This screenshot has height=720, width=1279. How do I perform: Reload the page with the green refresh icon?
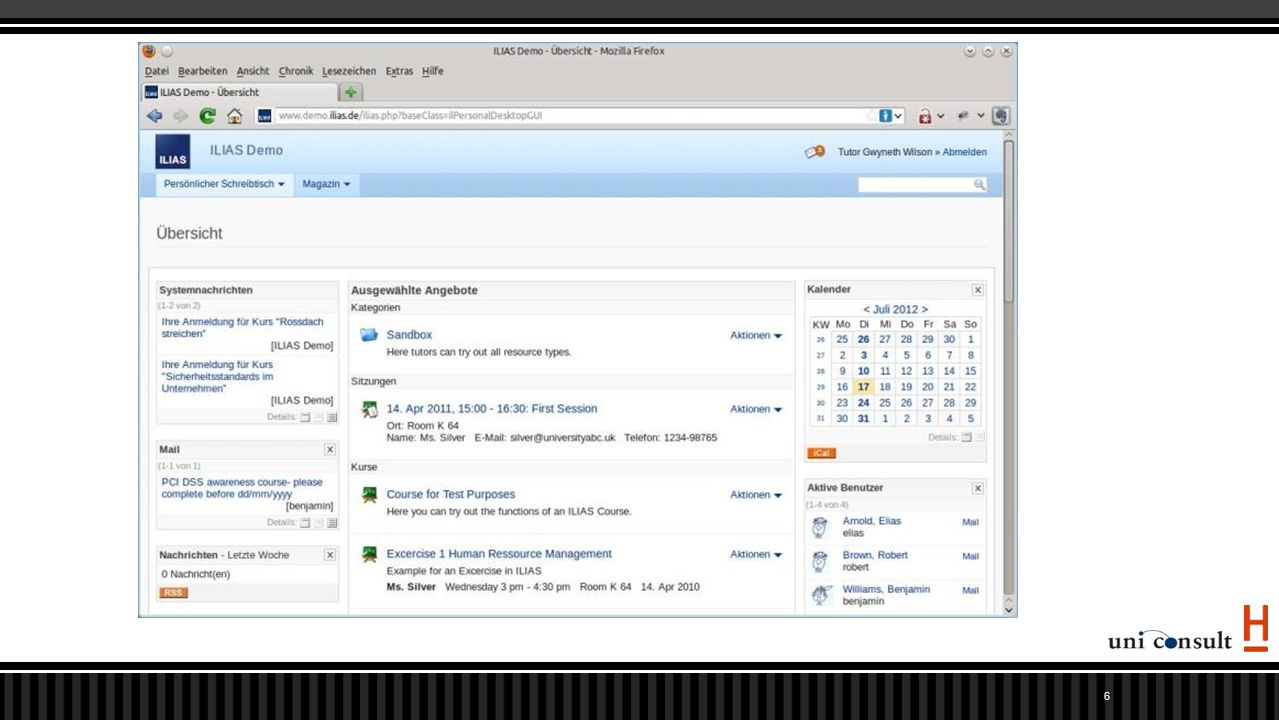(x=208, y=116)
